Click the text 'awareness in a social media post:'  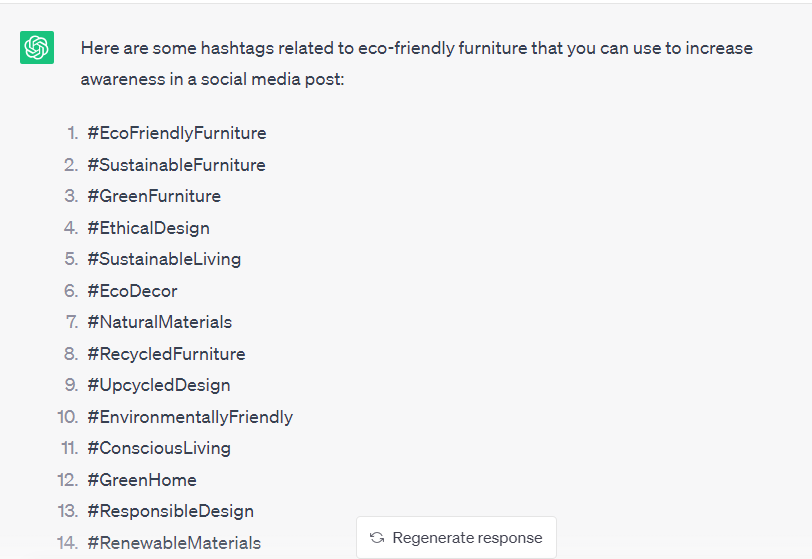click(x=212, y=79)
